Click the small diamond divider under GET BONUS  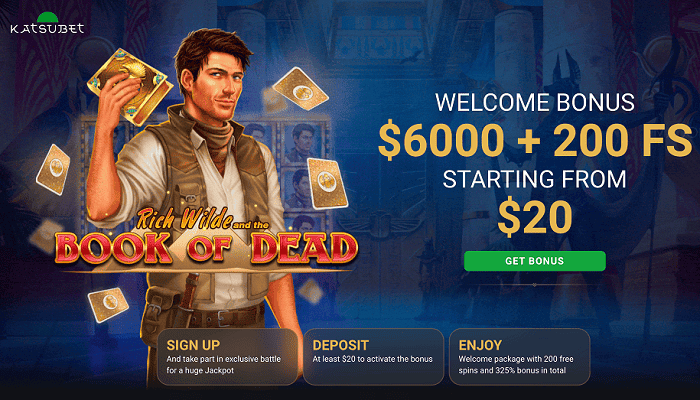[x=534, y=284]
